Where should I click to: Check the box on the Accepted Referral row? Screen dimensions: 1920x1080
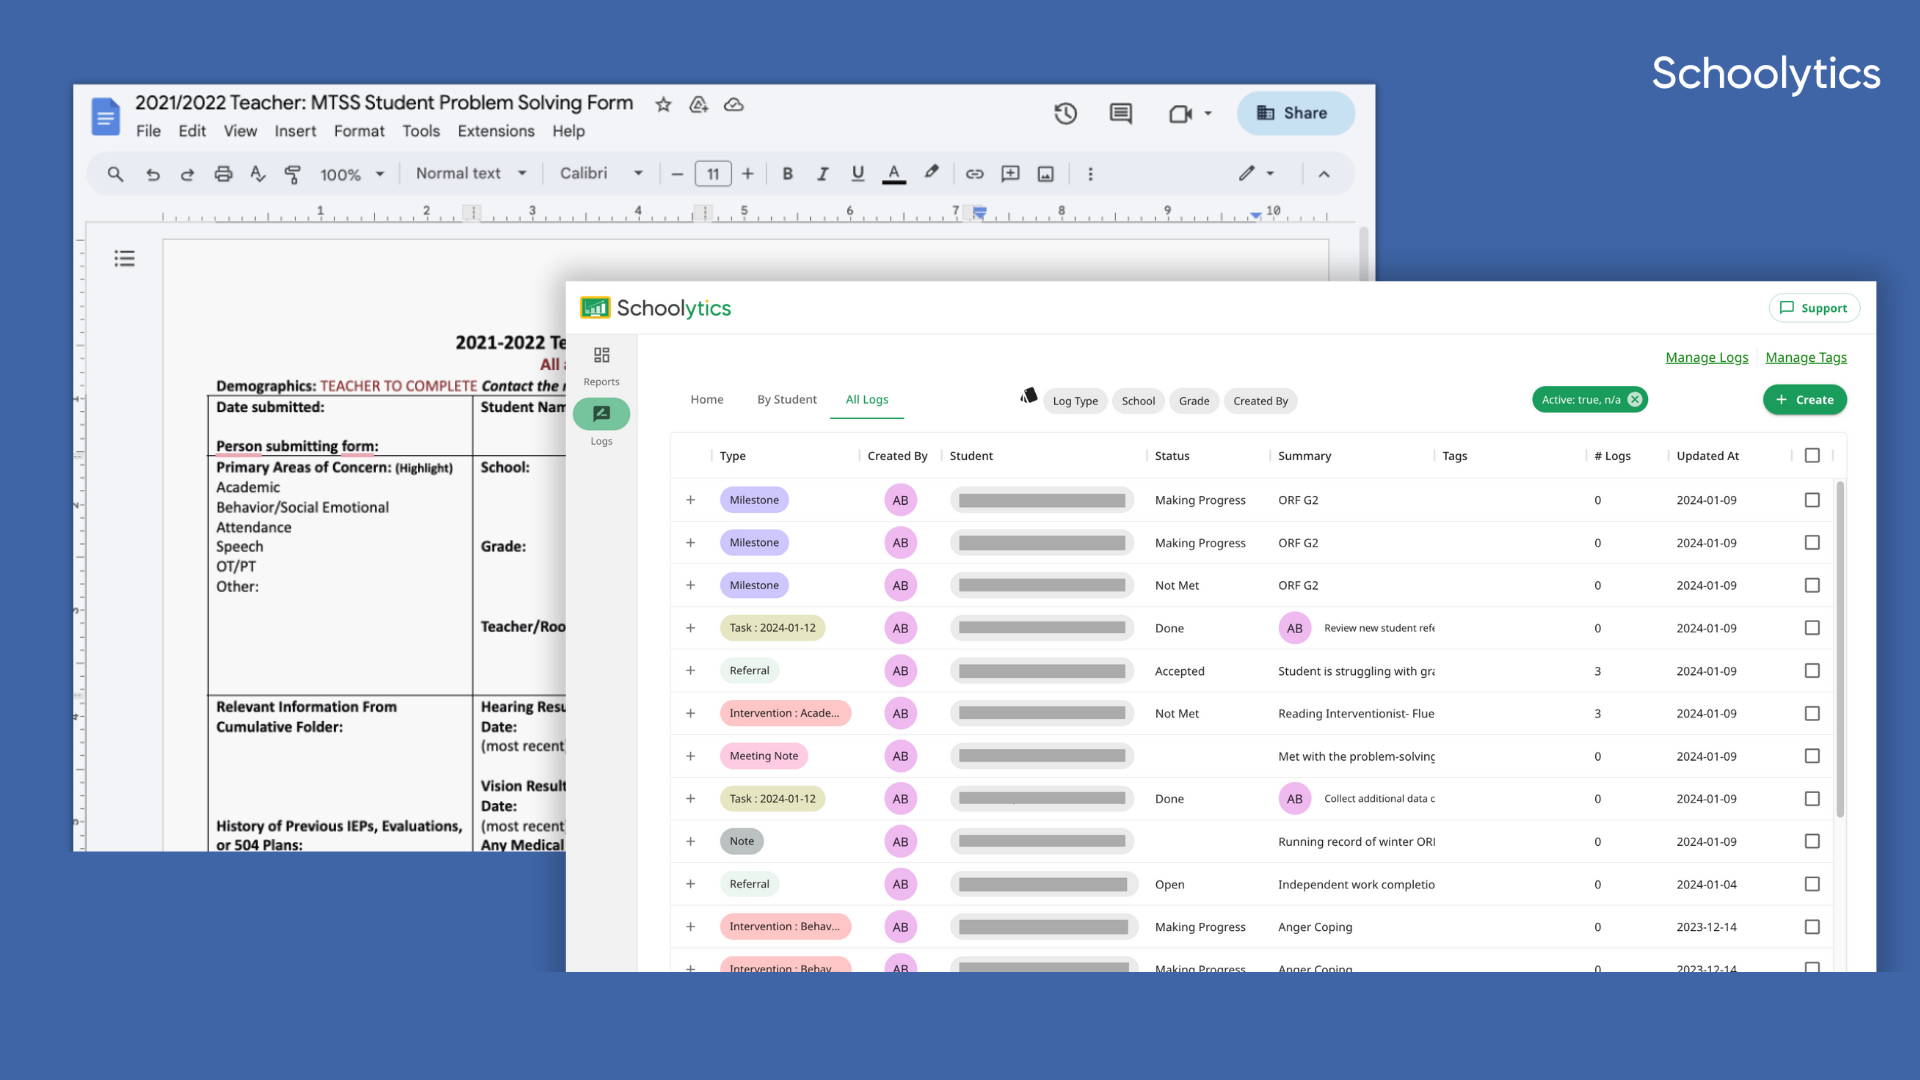[1812, 671]
